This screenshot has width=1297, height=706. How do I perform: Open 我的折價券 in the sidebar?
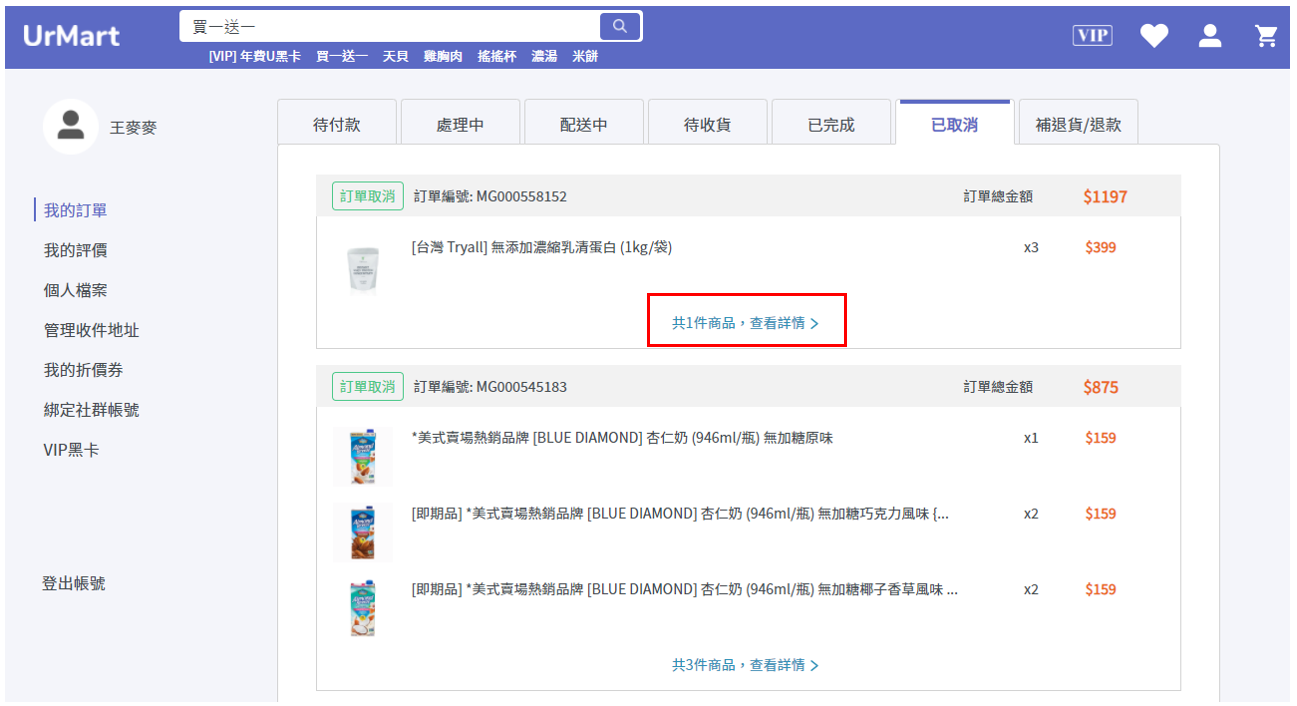click(x=83, y=370)
